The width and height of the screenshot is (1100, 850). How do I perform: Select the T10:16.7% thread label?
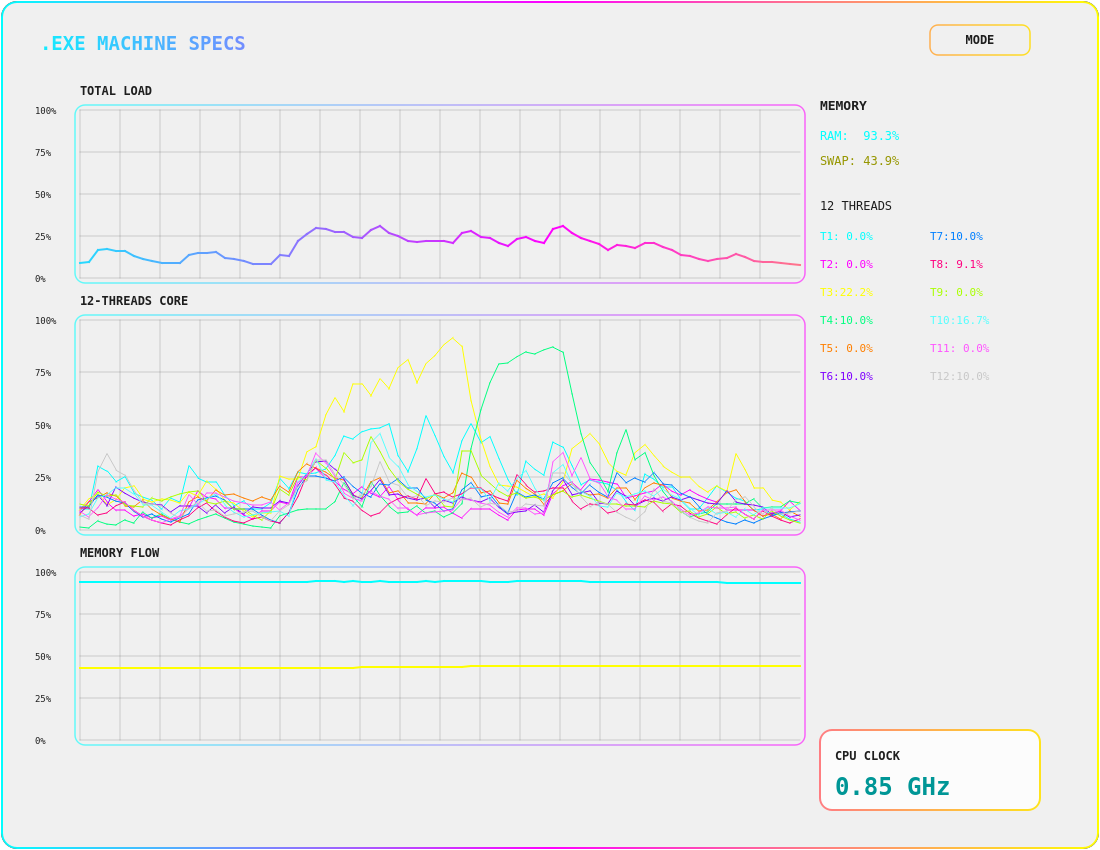coord(959,321)
